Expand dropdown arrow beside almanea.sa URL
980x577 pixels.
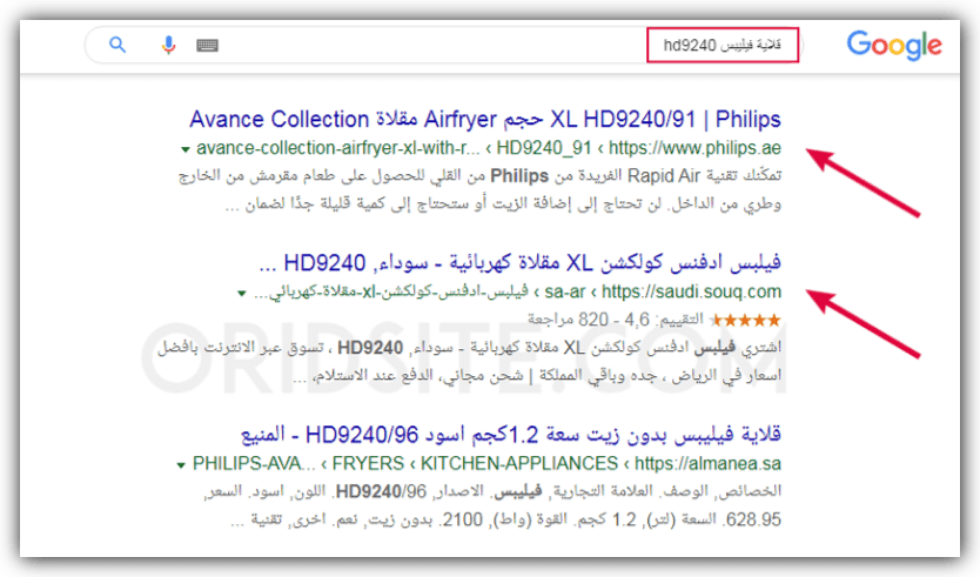pos(181,465)
